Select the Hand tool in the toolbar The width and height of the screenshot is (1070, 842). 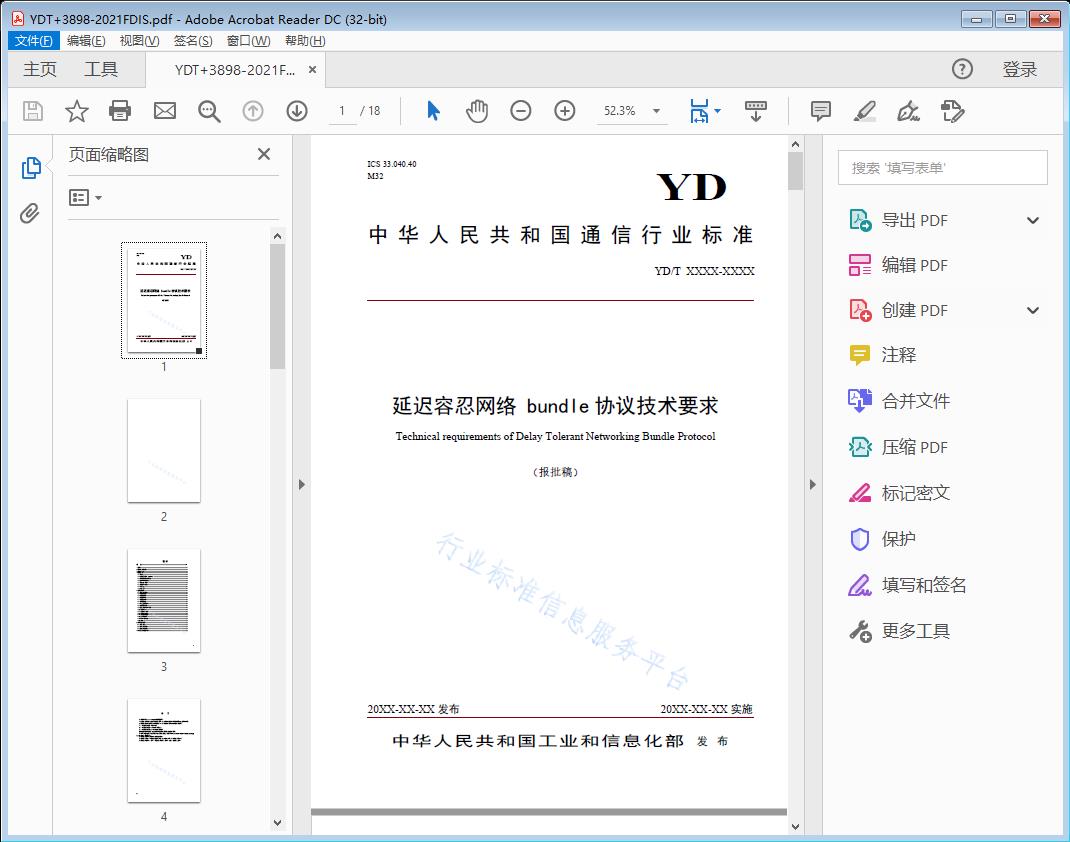tap(477, 111)
